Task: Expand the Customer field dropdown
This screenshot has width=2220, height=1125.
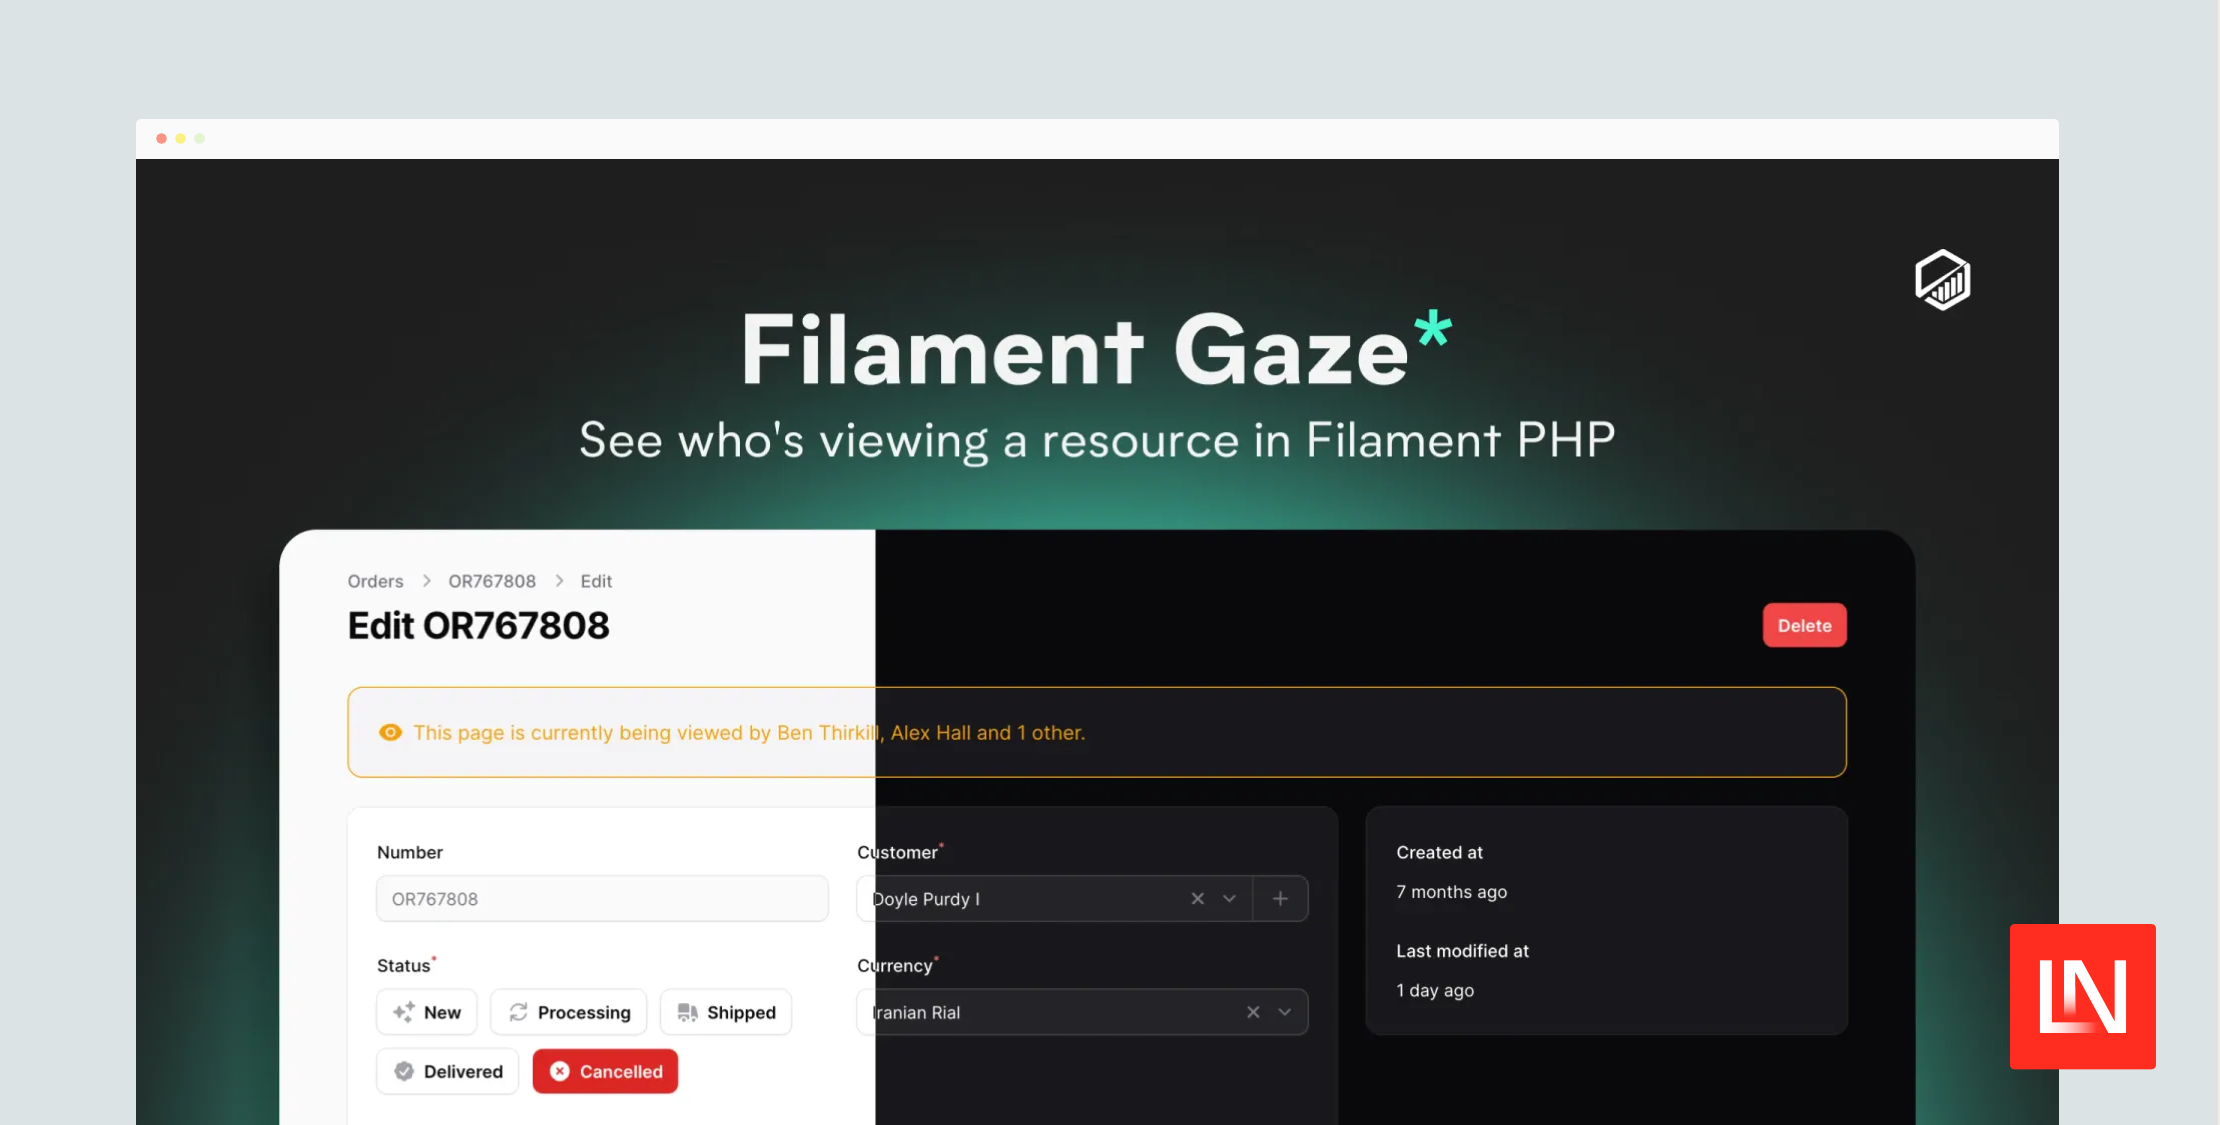Action: [1229, 898]
